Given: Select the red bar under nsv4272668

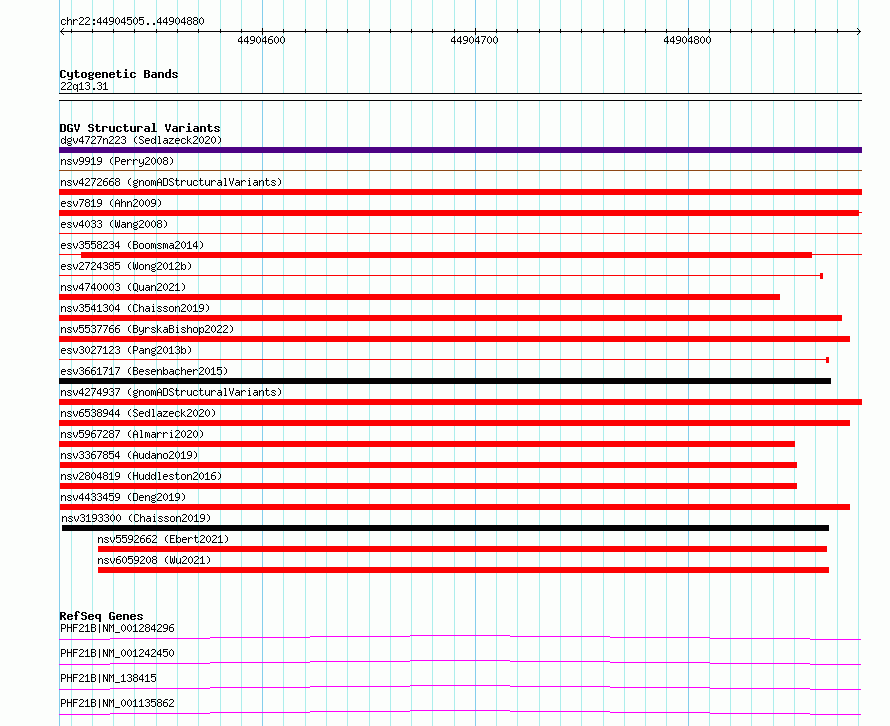Looking at the screenshot, I should 460,192.
